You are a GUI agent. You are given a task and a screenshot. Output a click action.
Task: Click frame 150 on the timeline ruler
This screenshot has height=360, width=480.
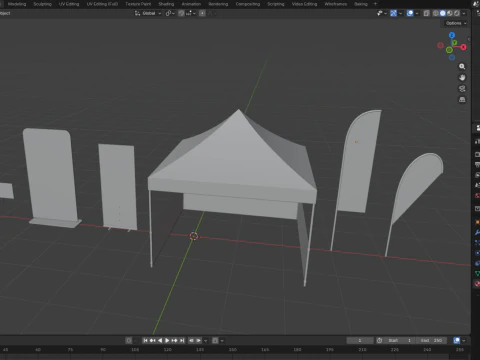[233, 350]
